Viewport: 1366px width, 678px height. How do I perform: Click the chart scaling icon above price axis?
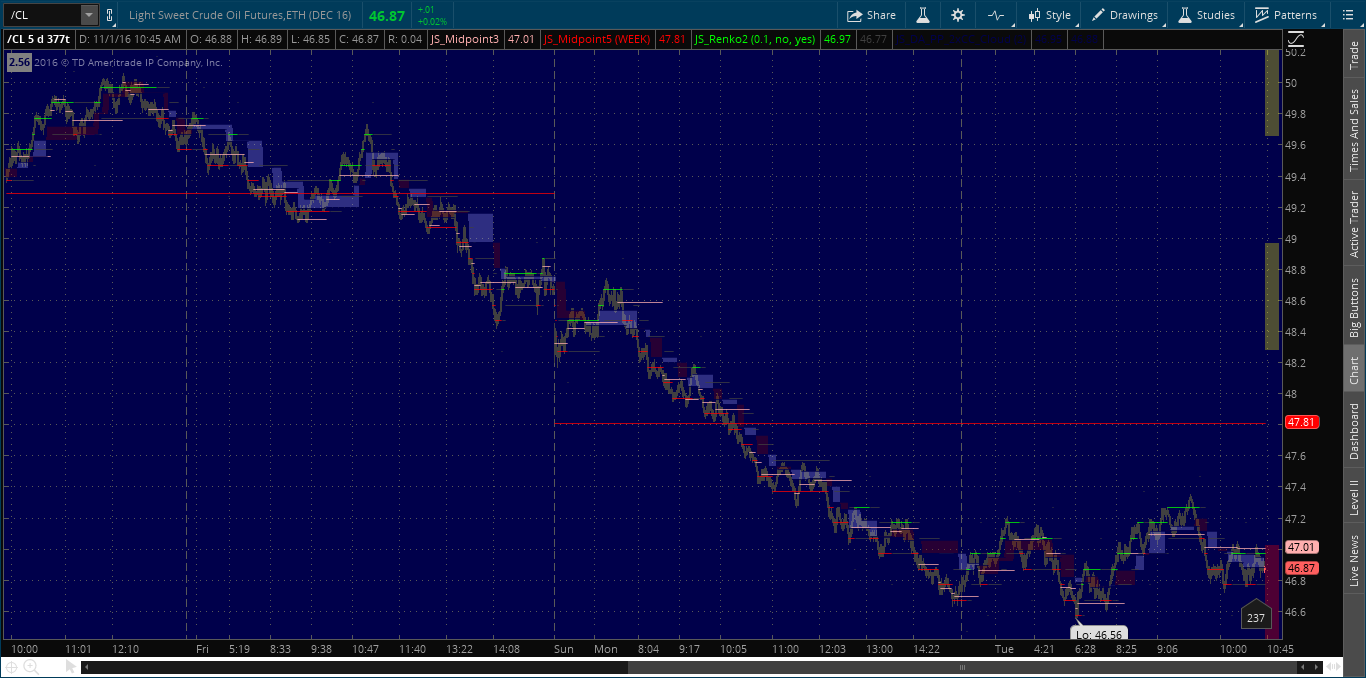tap(1296, 39)
